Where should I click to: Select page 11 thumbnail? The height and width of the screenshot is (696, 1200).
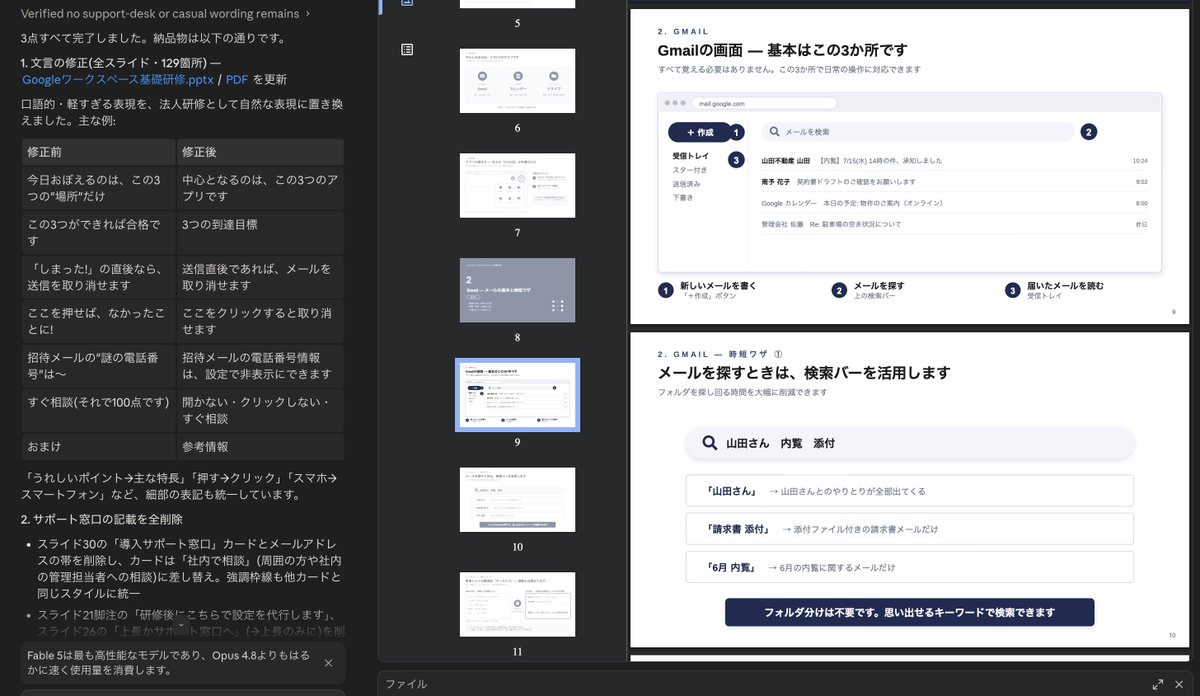tap(517, 604)
